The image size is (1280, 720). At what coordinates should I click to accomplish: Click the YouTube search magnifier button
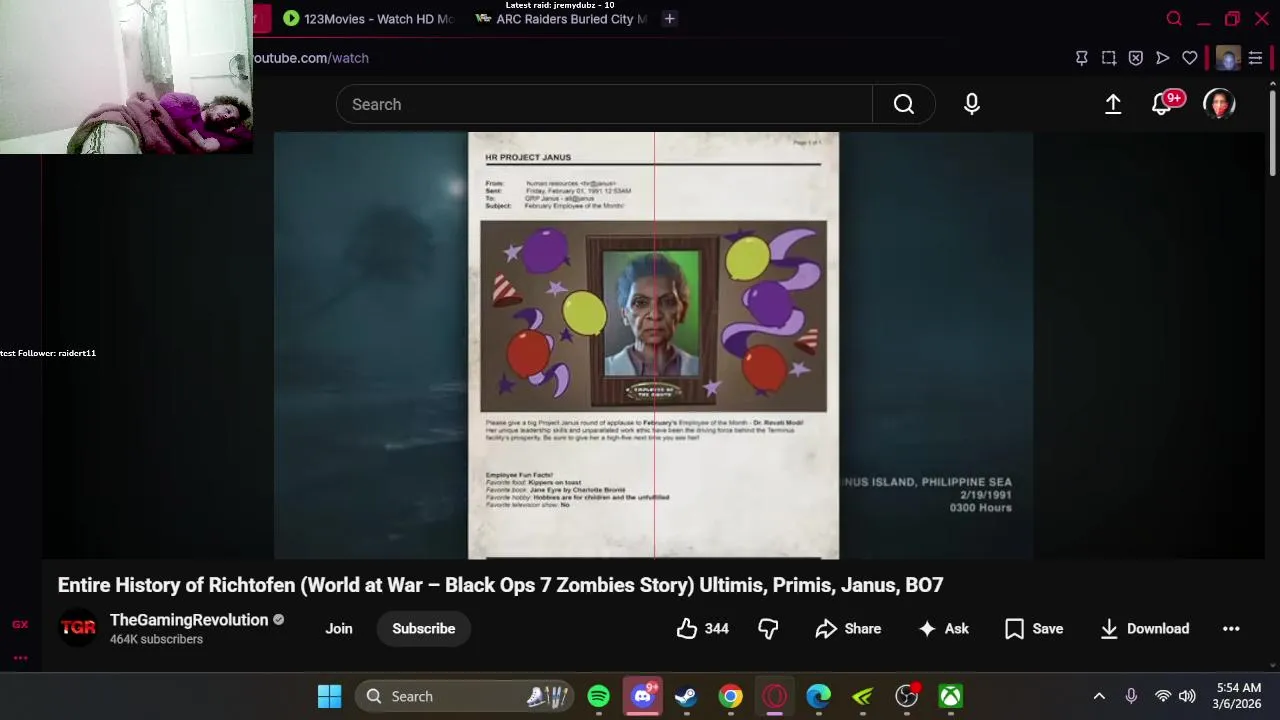click(904, 104)
